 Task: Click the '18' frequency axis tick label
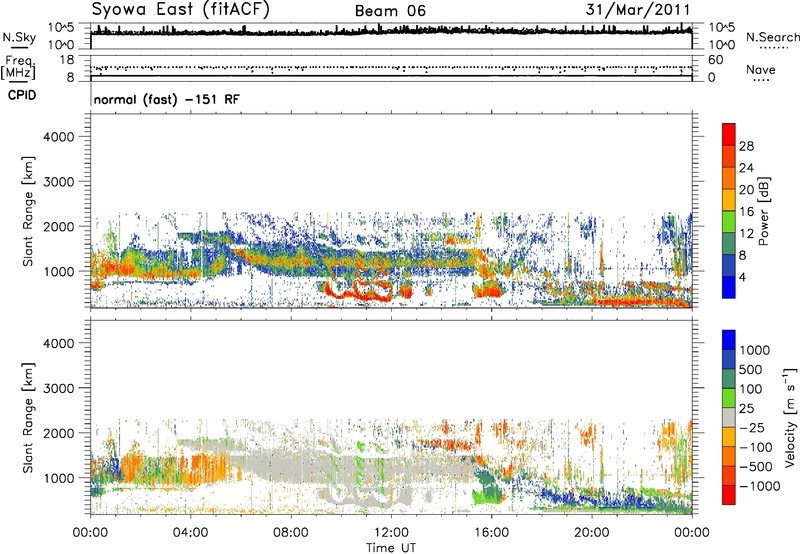pyautogui.click(x=67, y=60)
